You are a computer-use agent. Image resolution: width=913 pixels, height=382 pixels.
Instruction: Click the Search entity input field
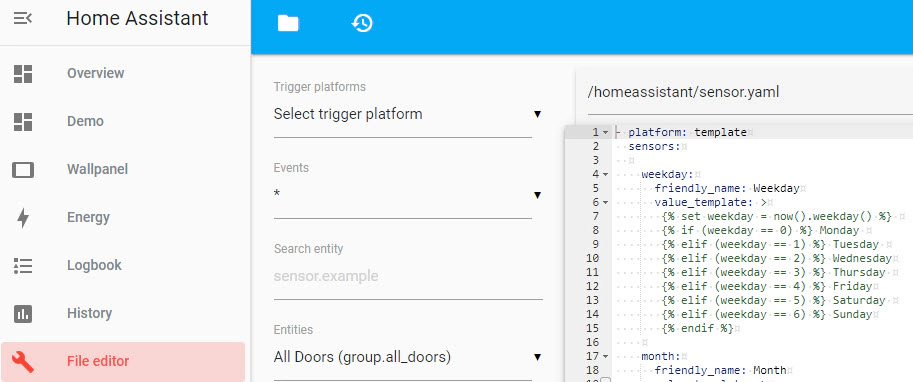[x=408, y=276]
